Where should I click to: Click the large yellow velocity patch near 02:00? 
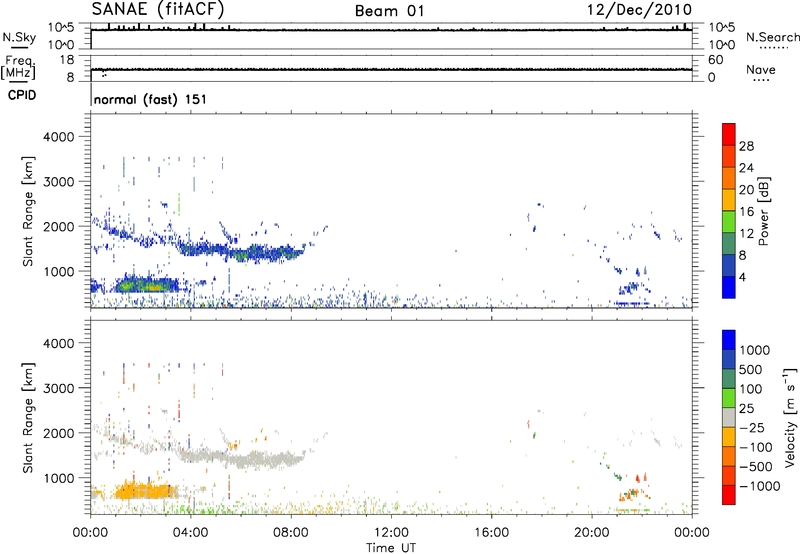point(145,491)
